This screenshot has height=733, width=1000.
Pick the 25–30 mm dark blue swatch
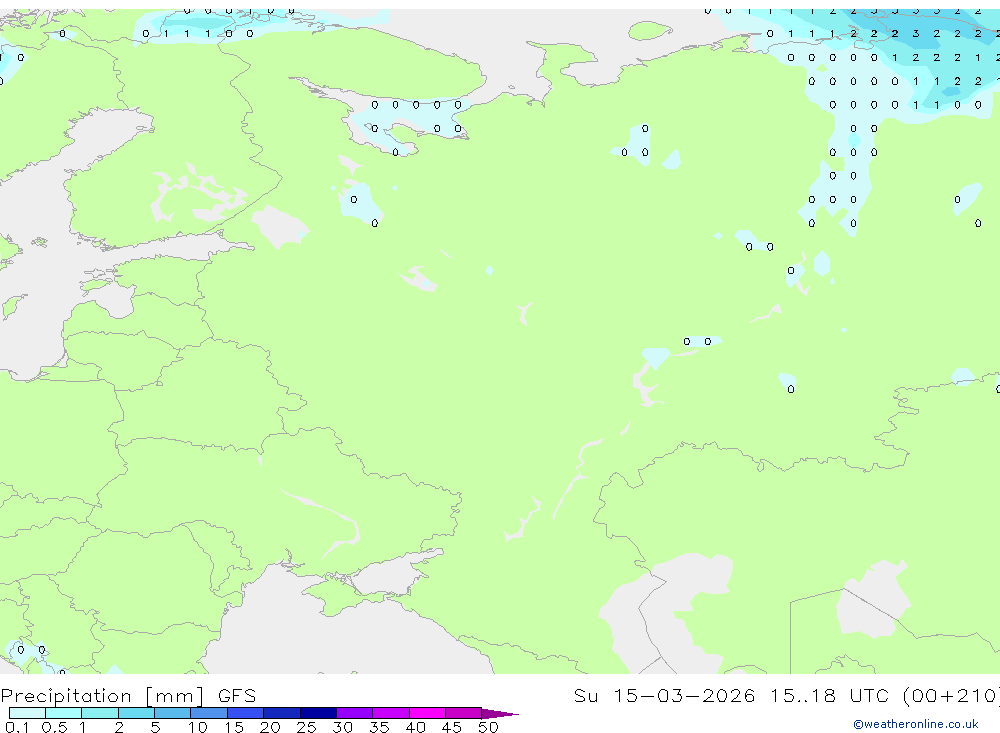point(318,713)
